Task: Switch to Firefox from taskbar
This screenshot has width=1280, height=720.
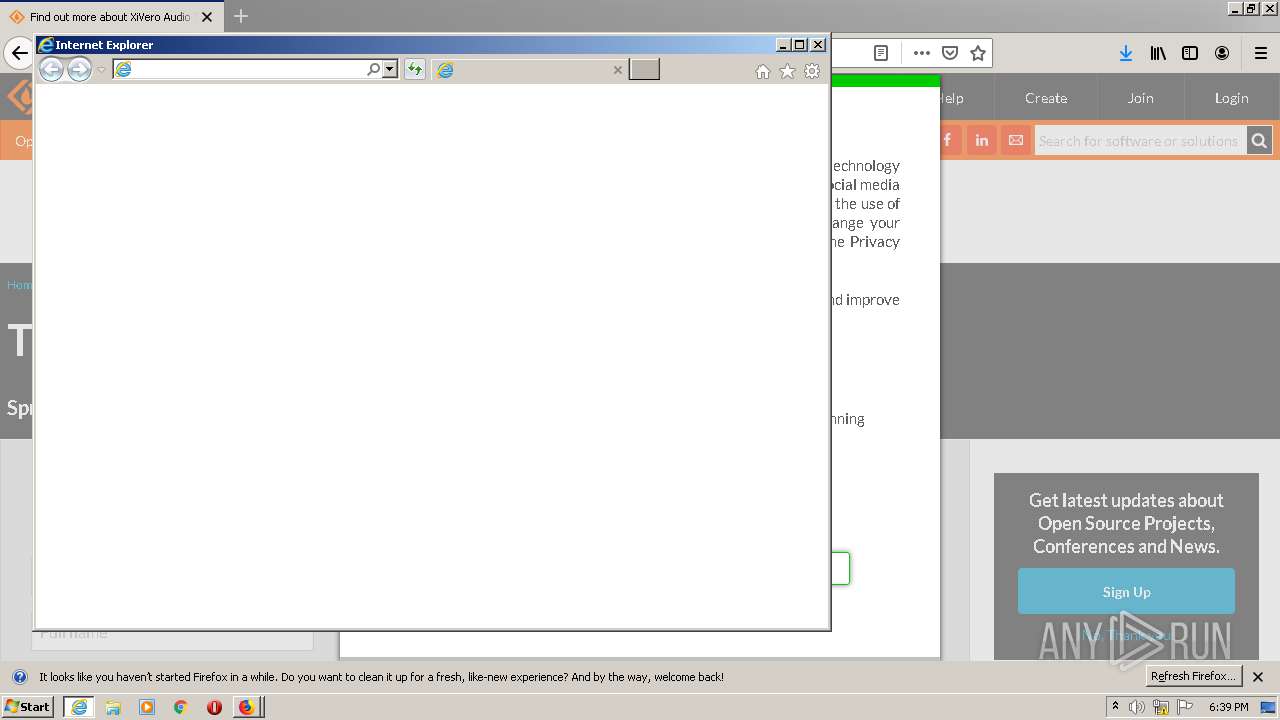Action: (247, 707)
